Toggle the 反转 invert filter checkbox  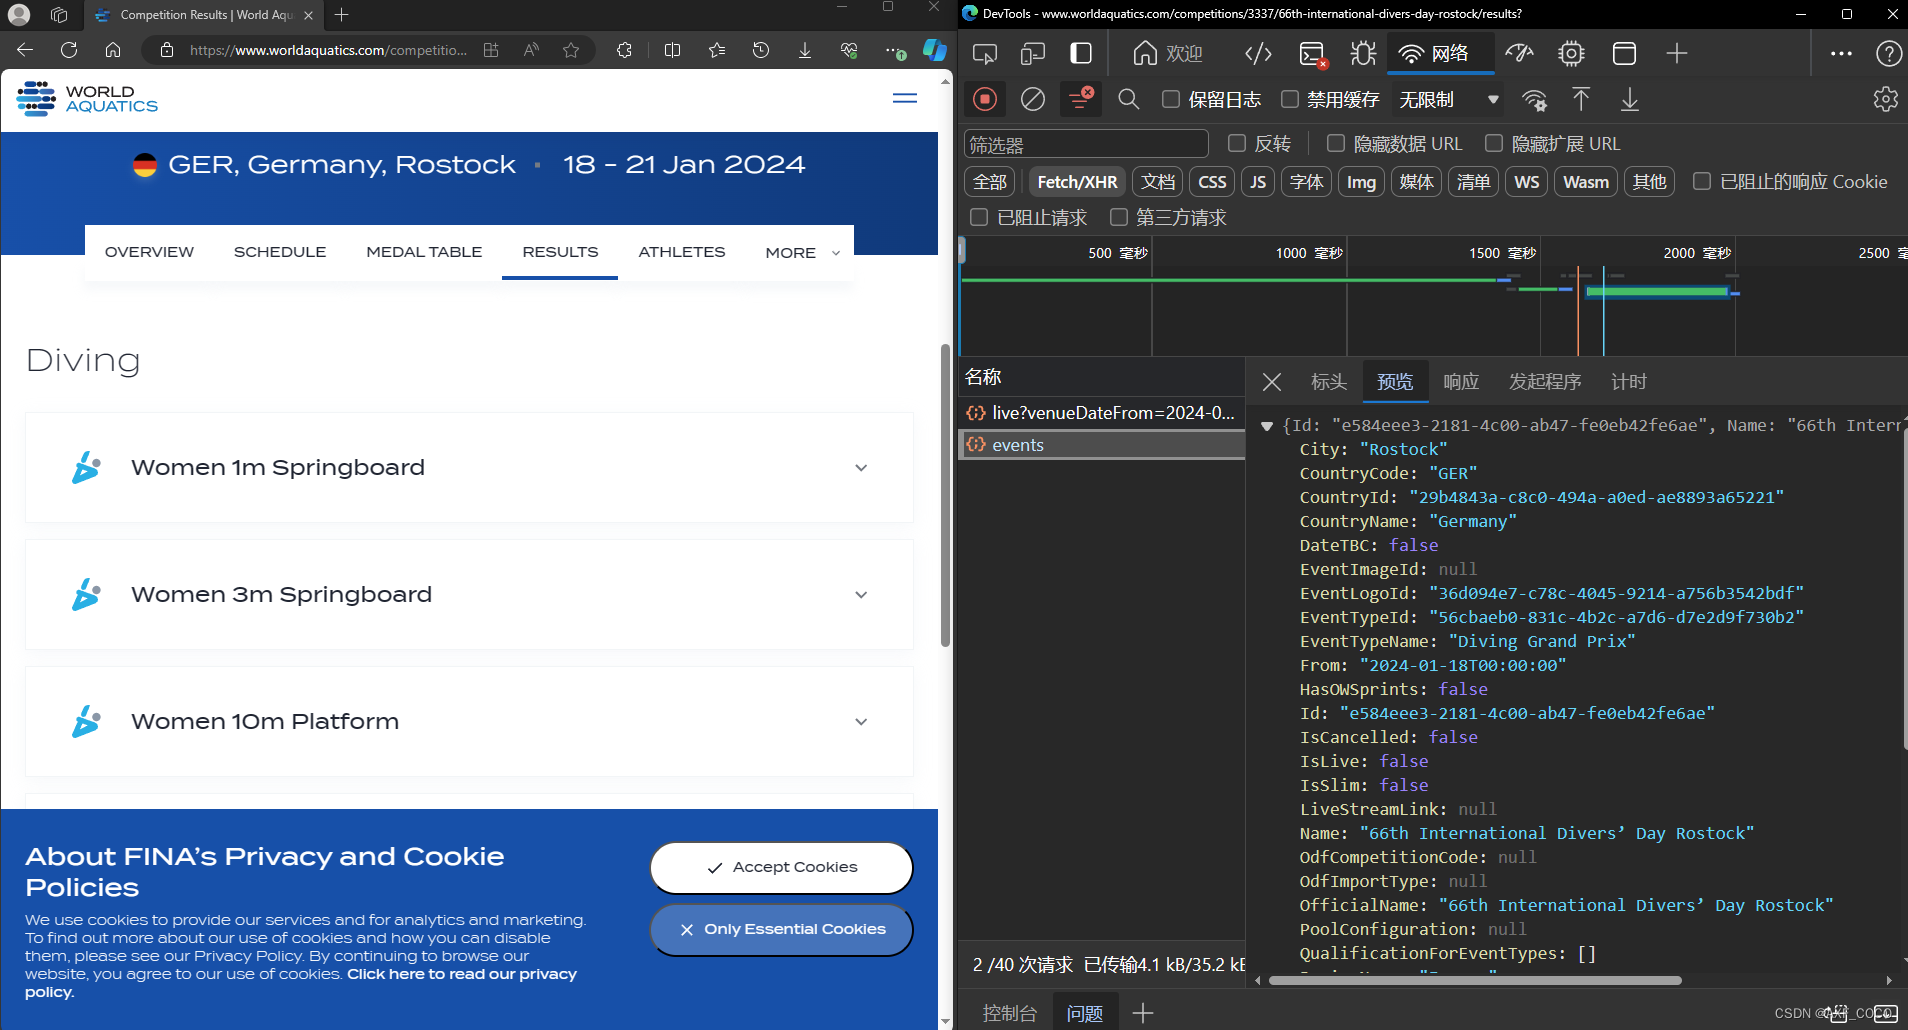[x=1237, y=144]
